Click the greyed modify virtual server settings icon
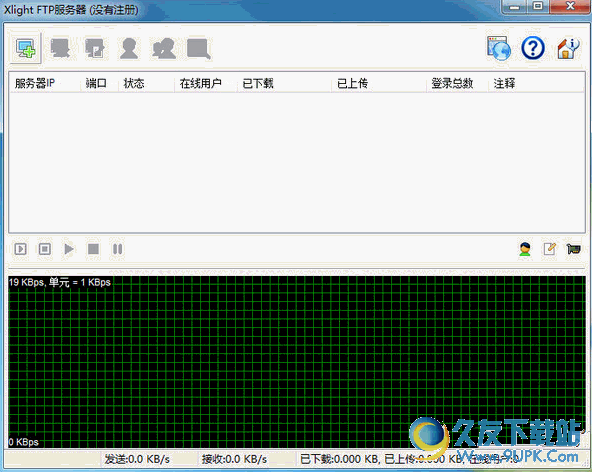 (95, 48)
